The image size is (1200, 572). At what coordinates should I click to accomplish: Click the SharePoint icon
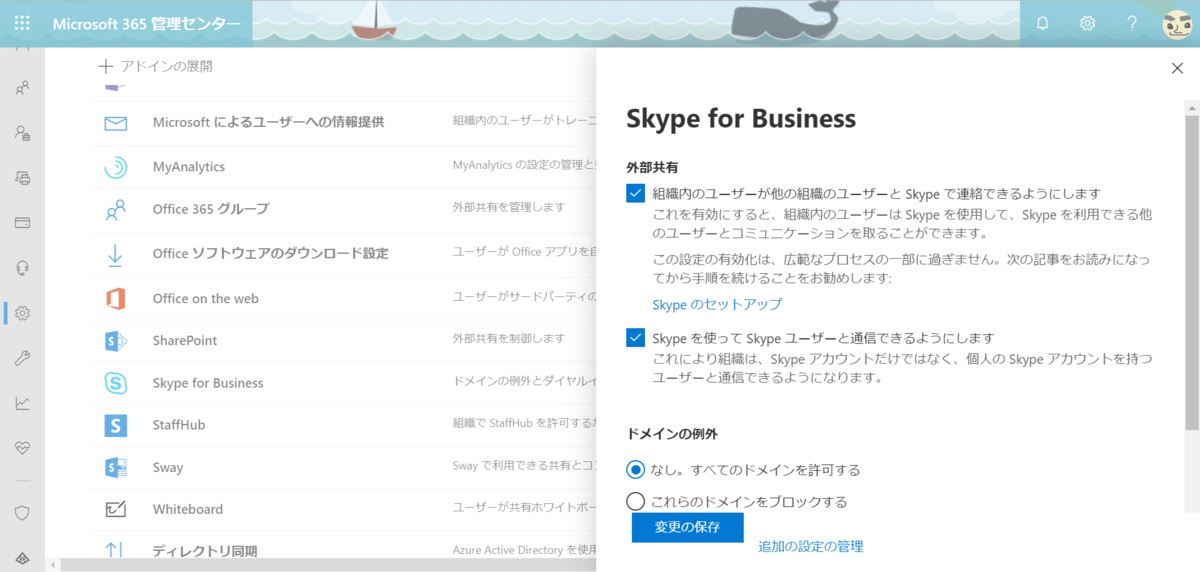coord(116,341)
